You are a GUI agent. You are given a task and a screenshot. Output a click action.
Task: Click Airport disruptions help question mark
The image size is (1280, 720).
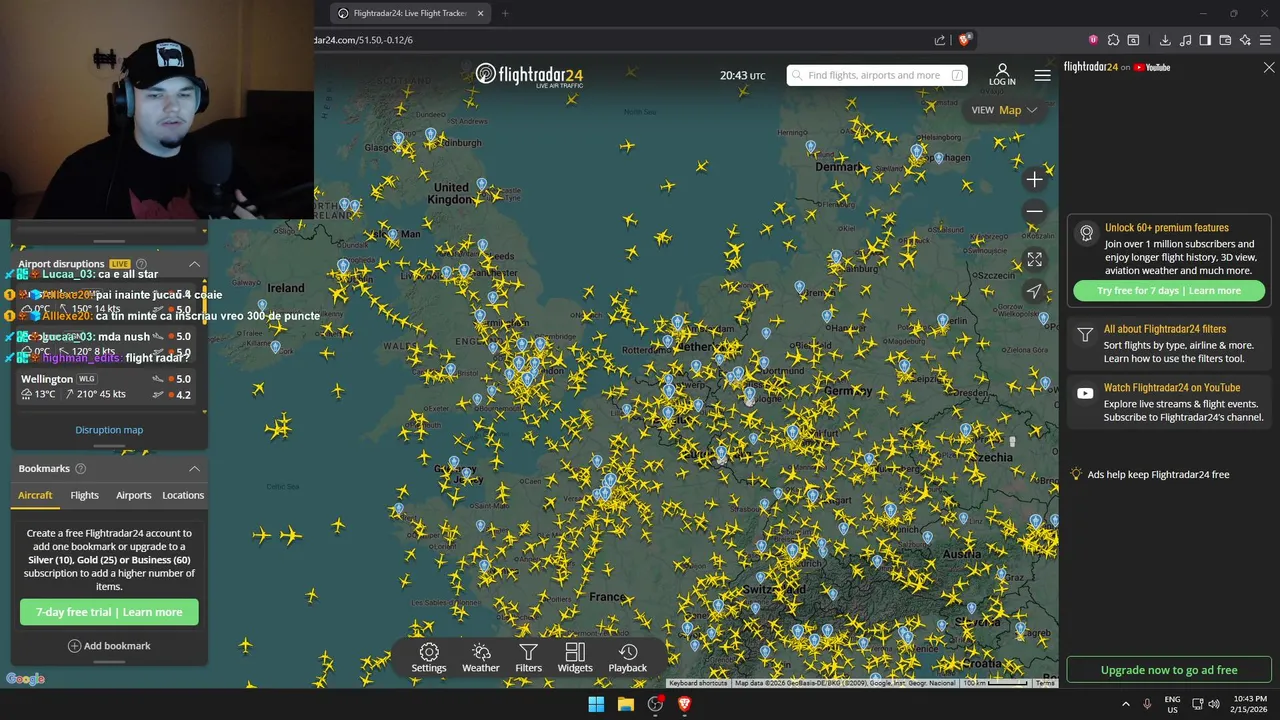[x=141, y=264]
